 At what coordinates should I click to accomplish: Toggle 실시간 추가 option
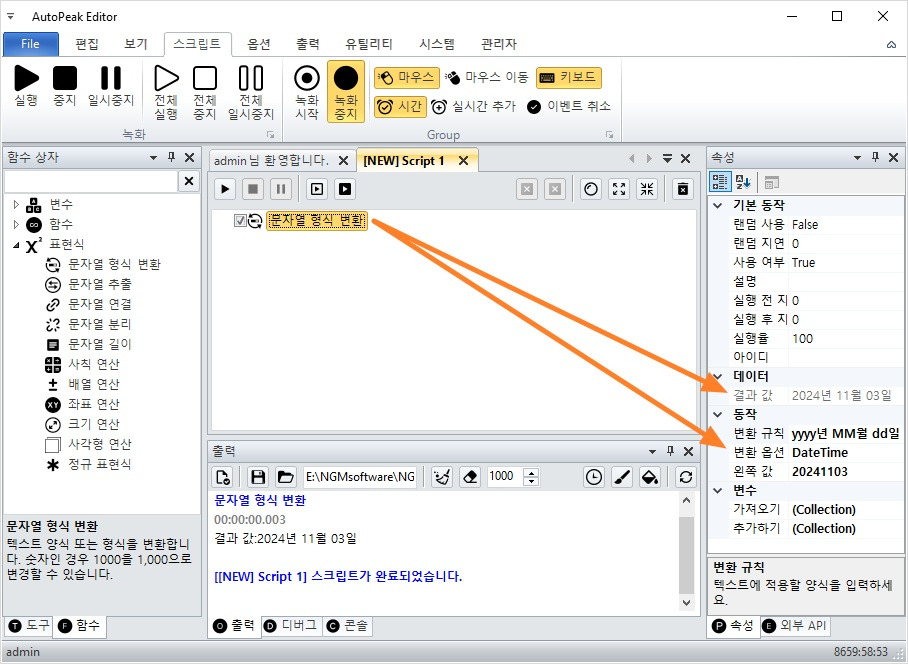473,107
